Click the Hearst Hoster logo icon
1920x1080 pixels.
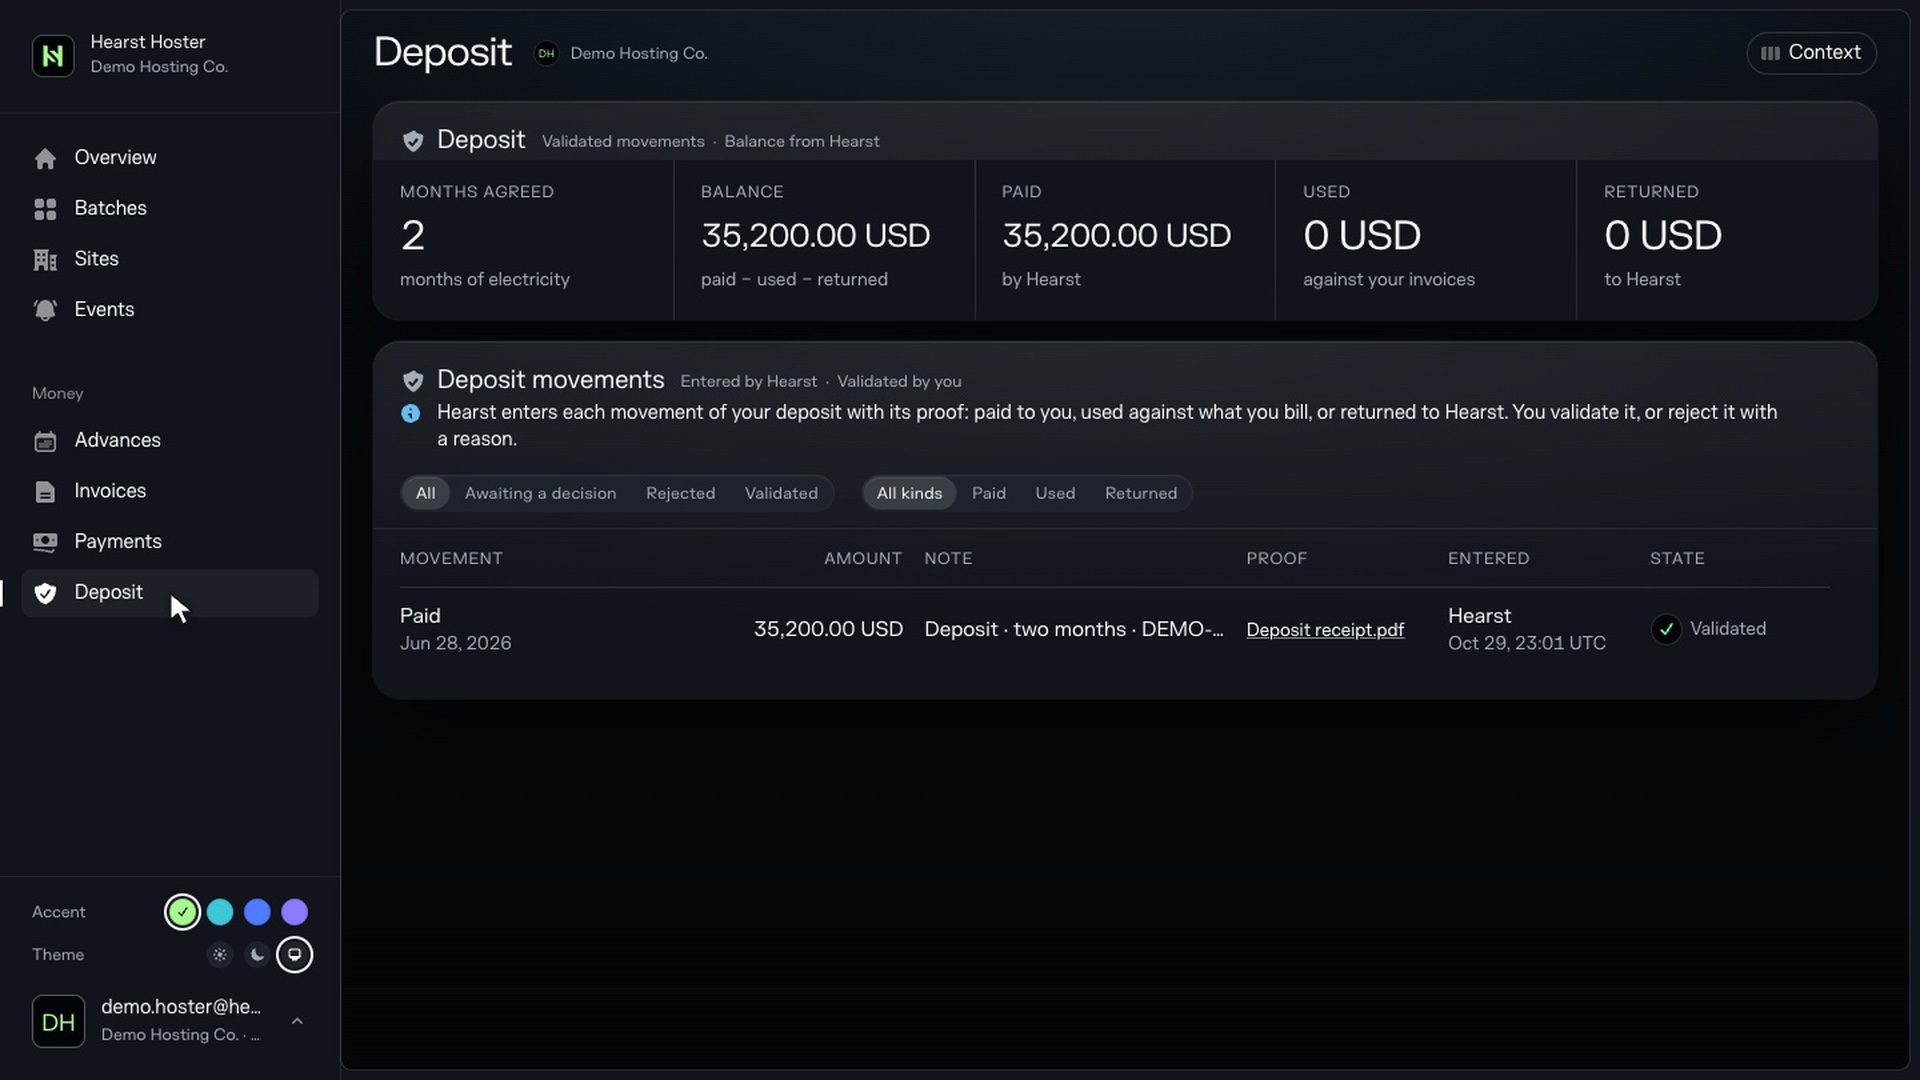click(x=53, y=55)
